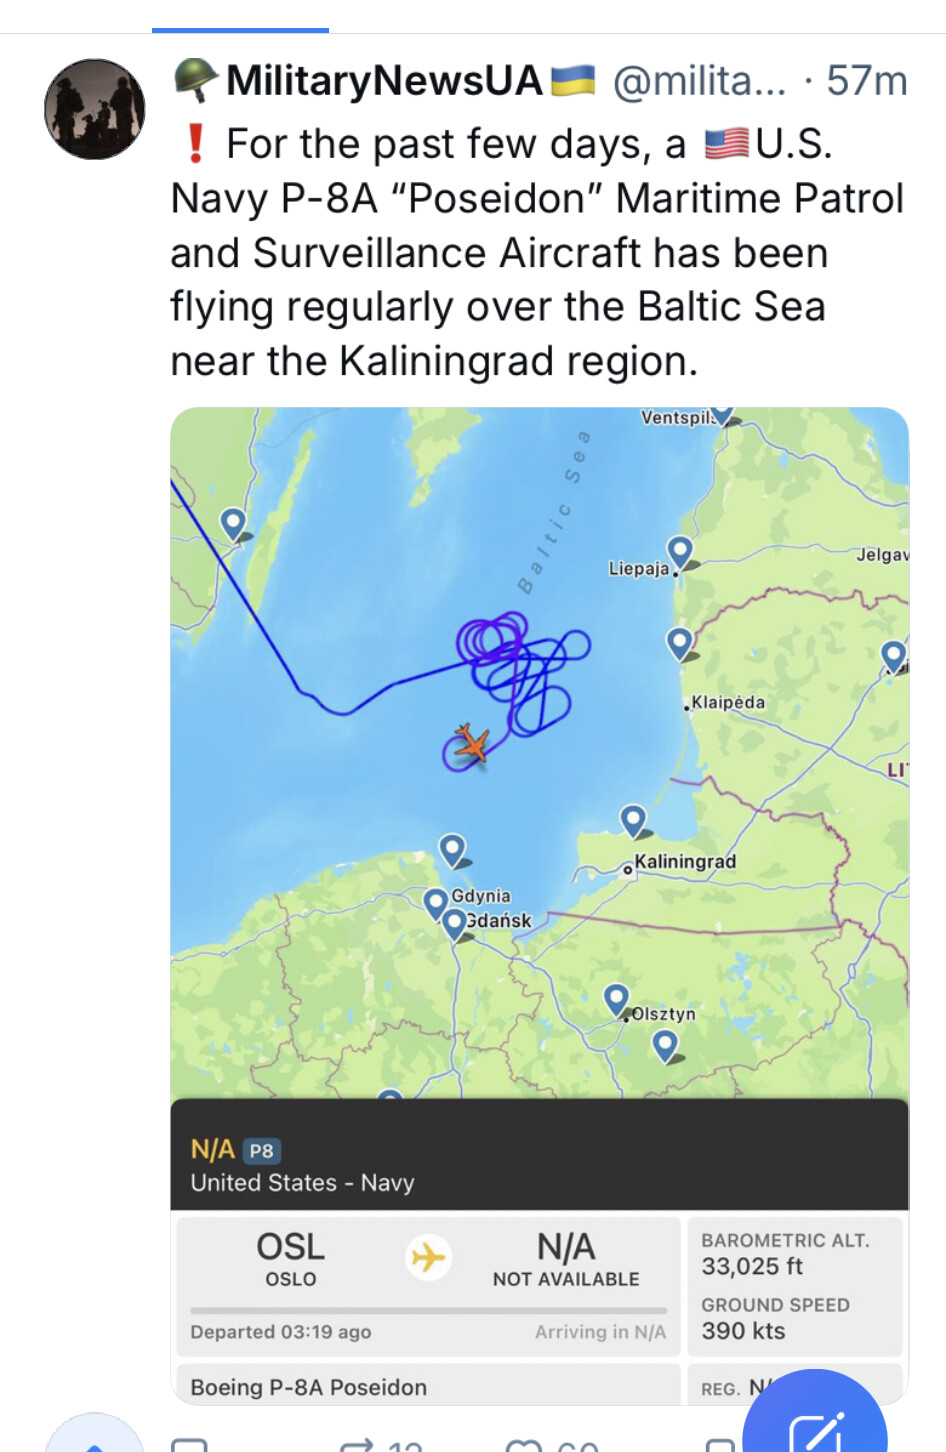Image resolution: width=946 pixels, height=1452 pixels.
Task: Select the active timeline tab indicator
Action: click(240, 30)
